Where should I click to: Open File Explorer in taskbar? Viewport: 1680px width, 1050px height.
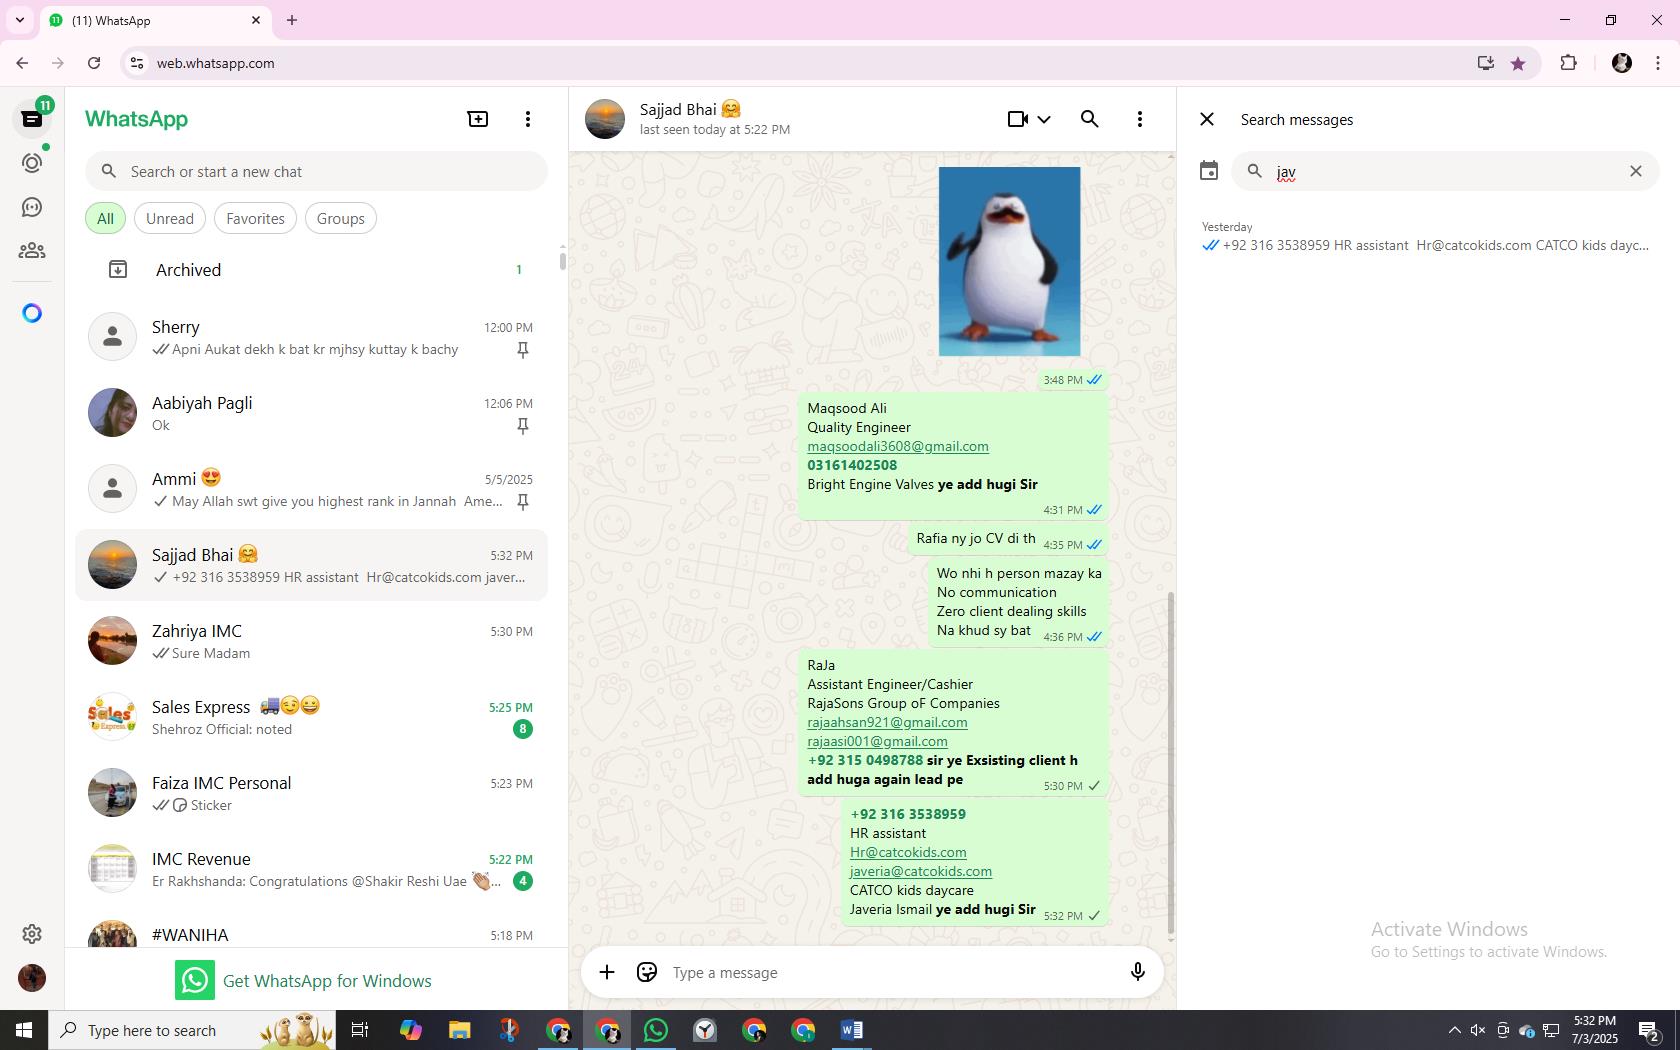tap(460, 1030)
